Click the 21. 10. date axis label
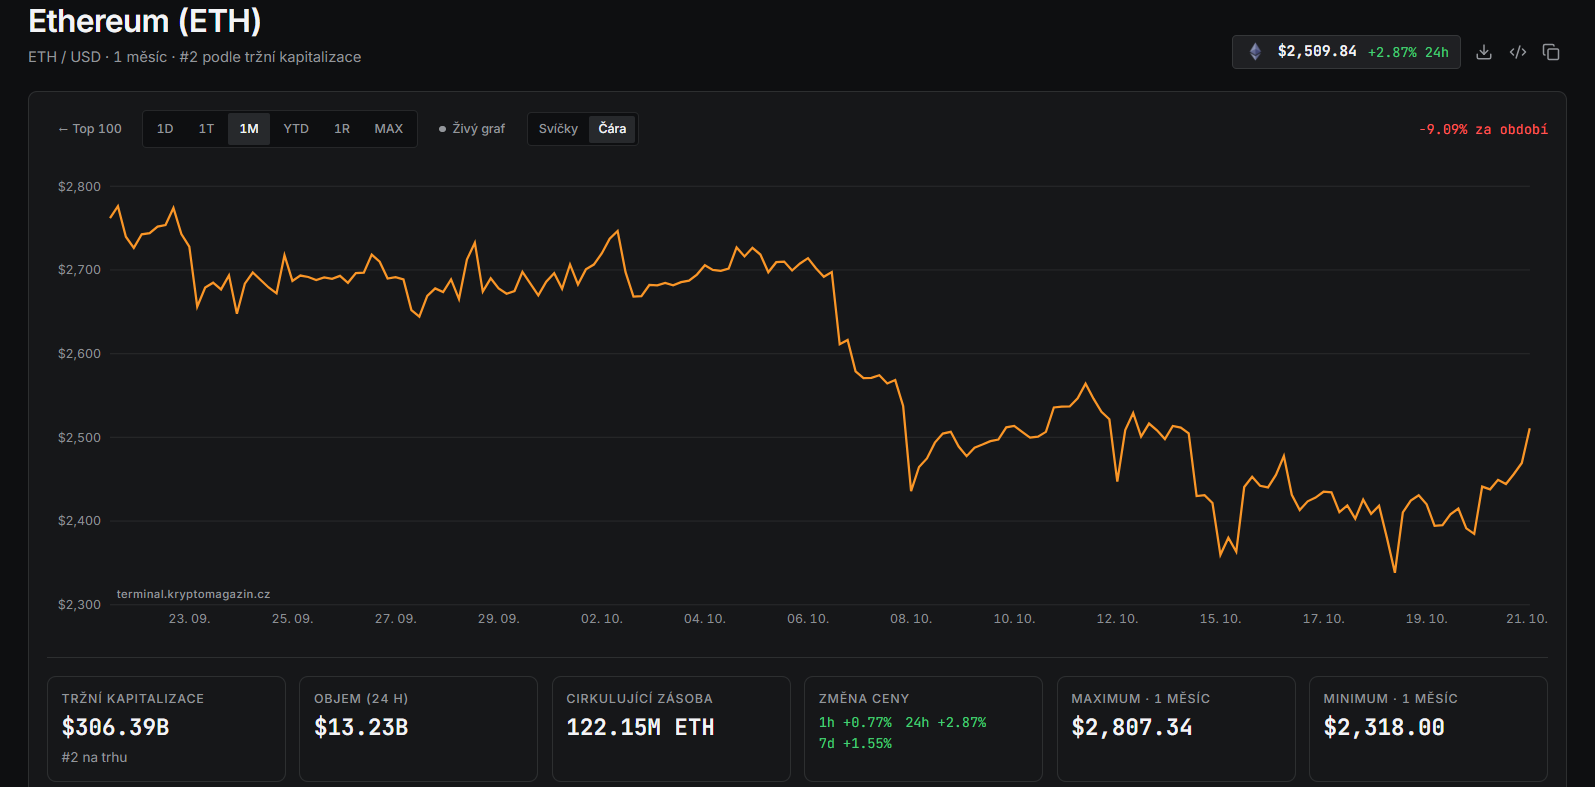The width and height of the screenshot is (1595, 787). 1527,619
